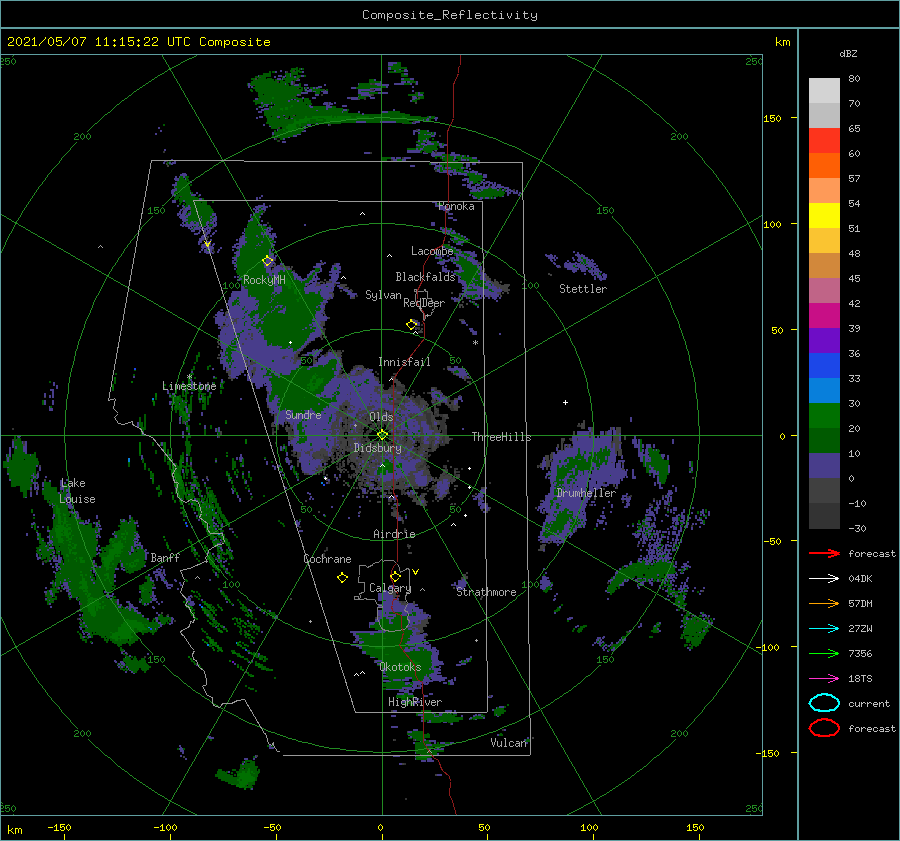900x841 pixels.
Task: Click the Drumheller city label
Action: click(x=585, y=493)
